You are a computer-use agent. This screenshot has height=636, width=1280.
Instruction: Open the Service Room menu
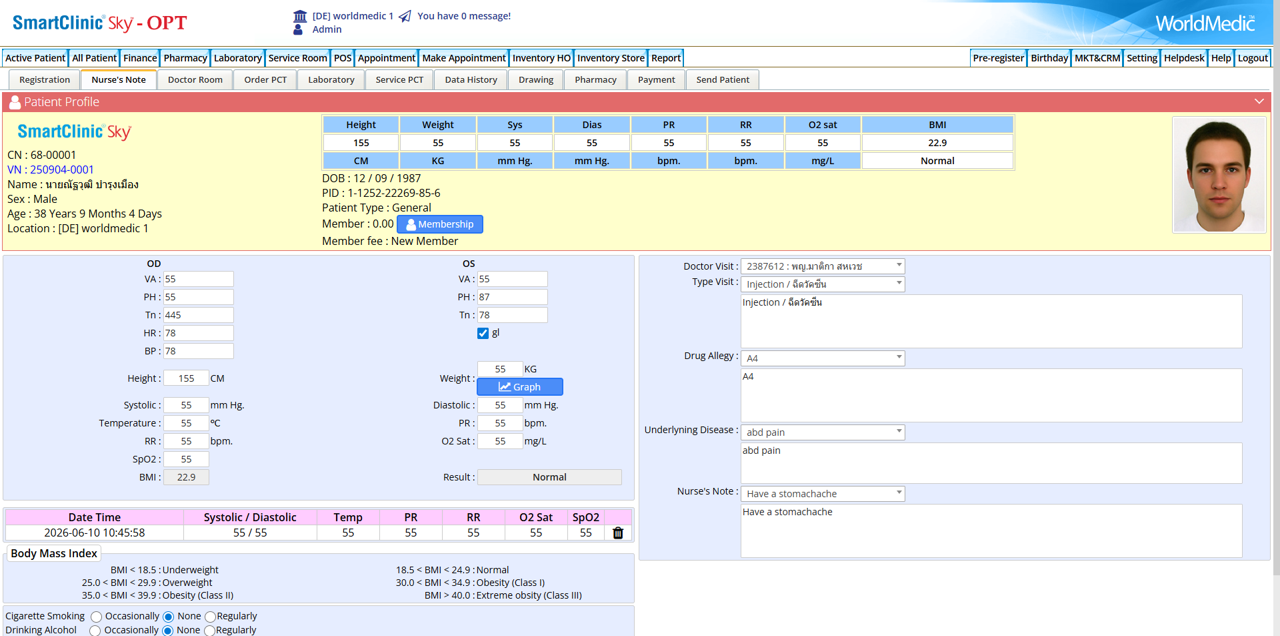(298, 58)
